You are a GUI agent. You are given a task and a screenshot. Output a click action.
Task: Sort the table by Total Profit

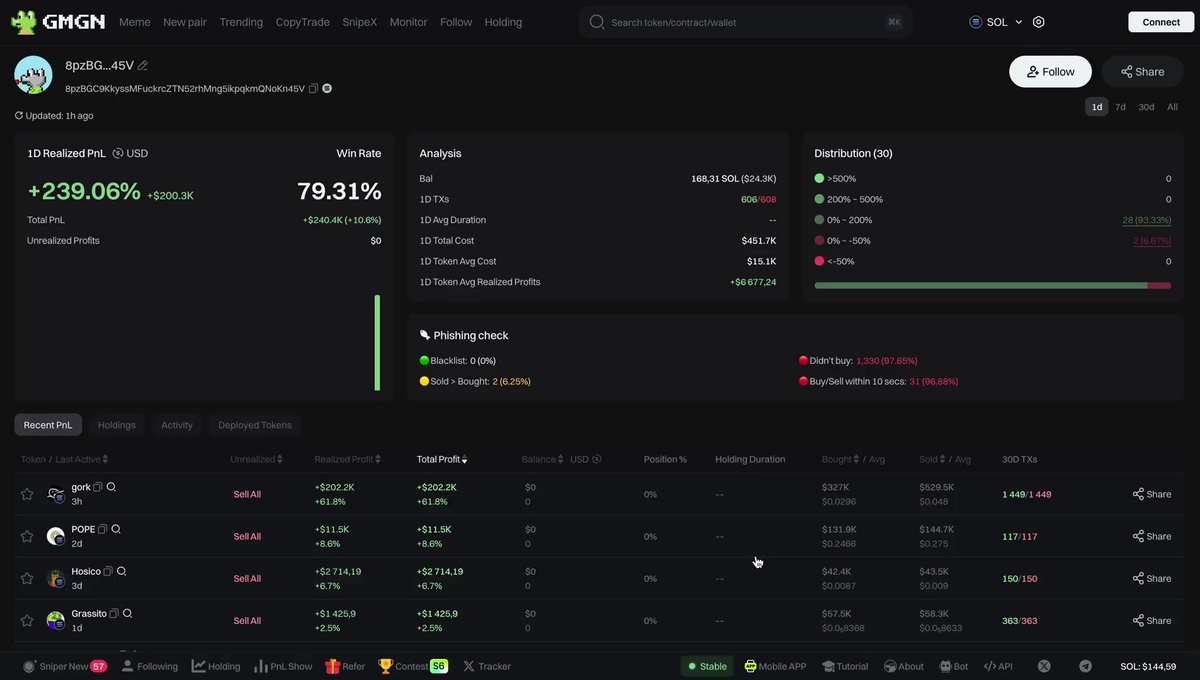click(441, 459)
